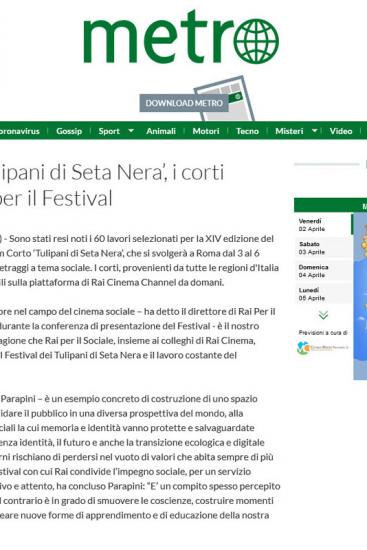This screenshot has height=550, width=367.
Task: Open the Video section
Action: click(x=341, y=131)
